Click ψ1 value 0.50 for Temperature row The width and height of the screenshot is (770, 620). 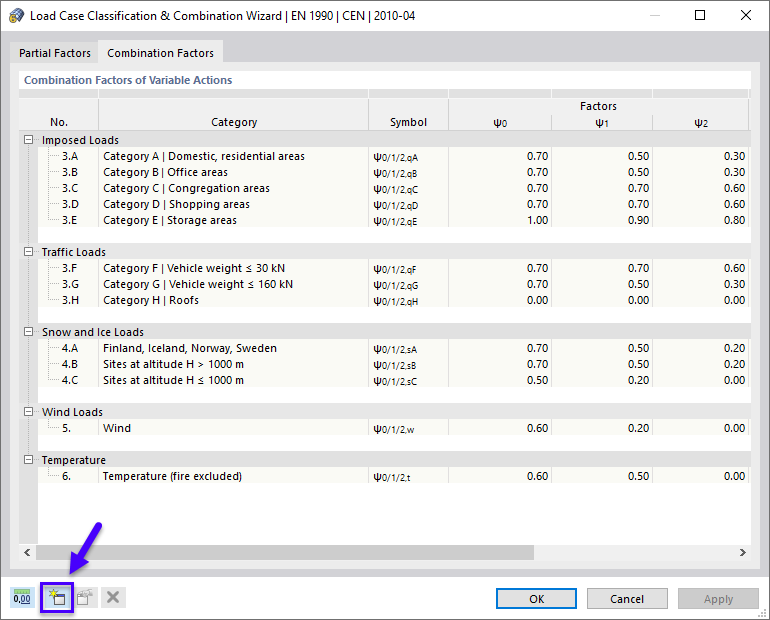(602, 476)
